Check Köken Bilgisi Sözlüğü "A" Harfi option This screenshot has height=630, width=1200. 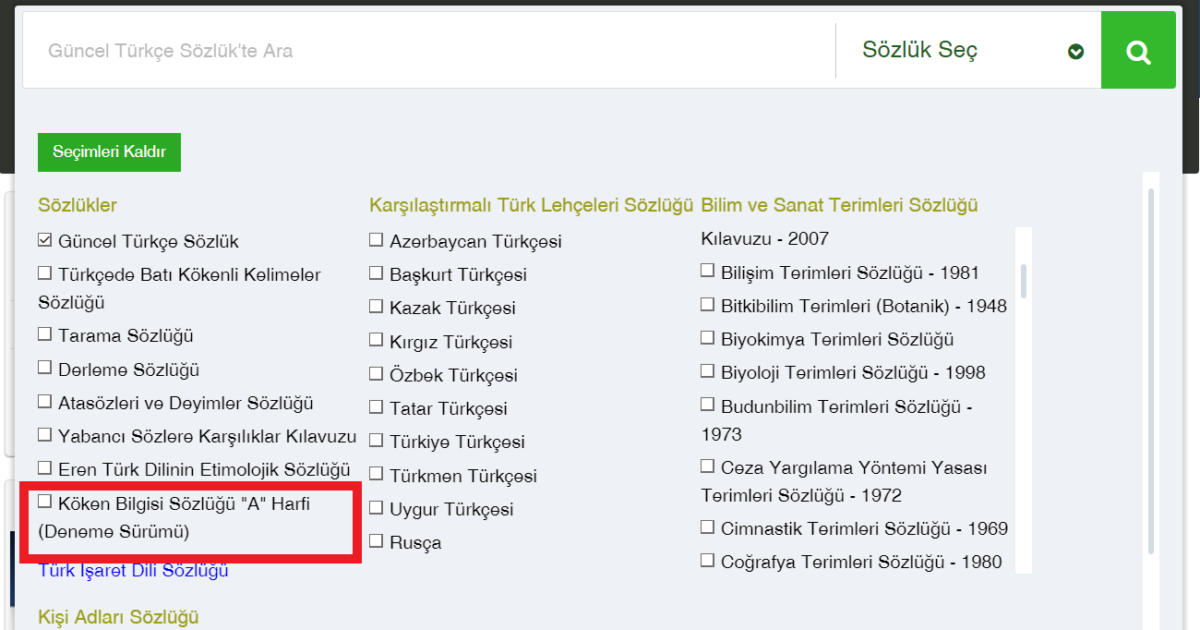(x=45, y=501)
